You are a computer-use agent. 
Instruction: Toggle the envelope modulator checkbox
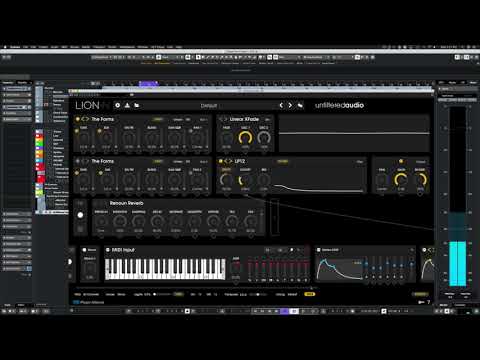319,250
